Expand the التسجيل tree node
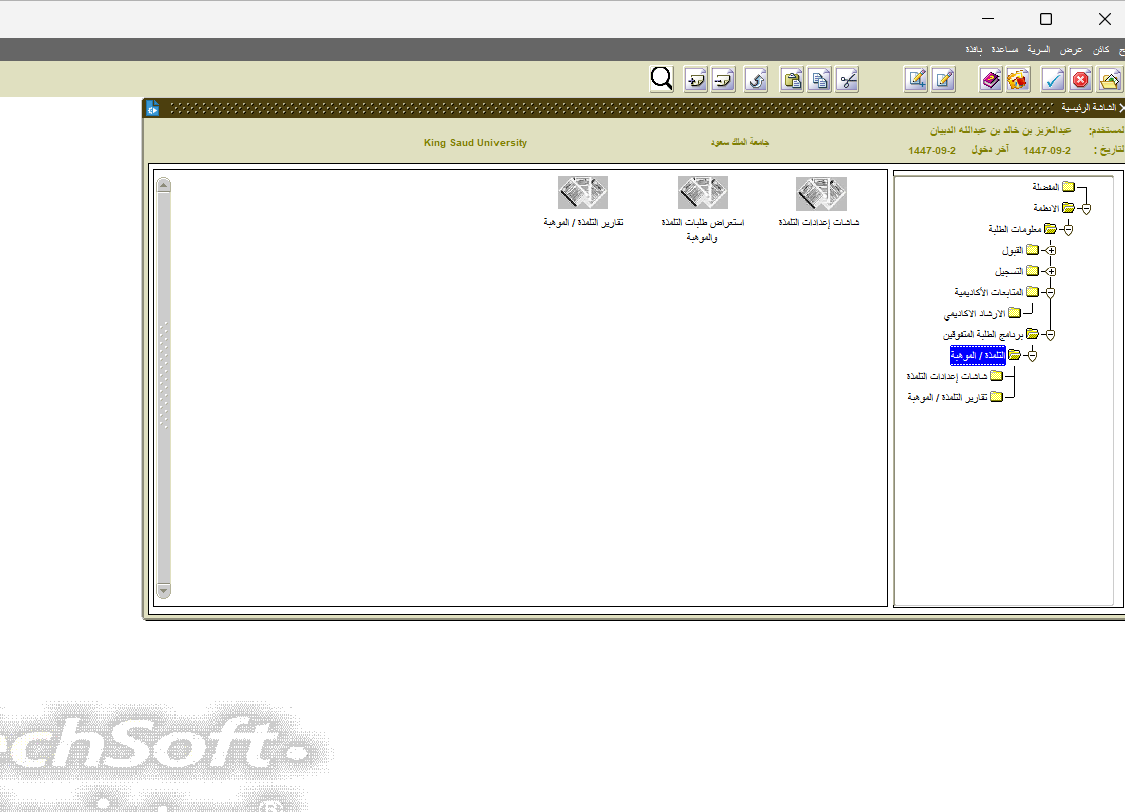 (x=1049, y=271)
